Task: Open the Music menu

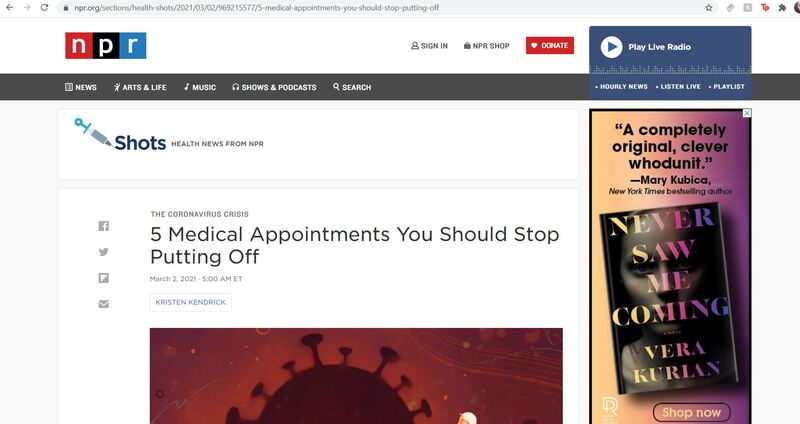Action: [x=200, y=87]
